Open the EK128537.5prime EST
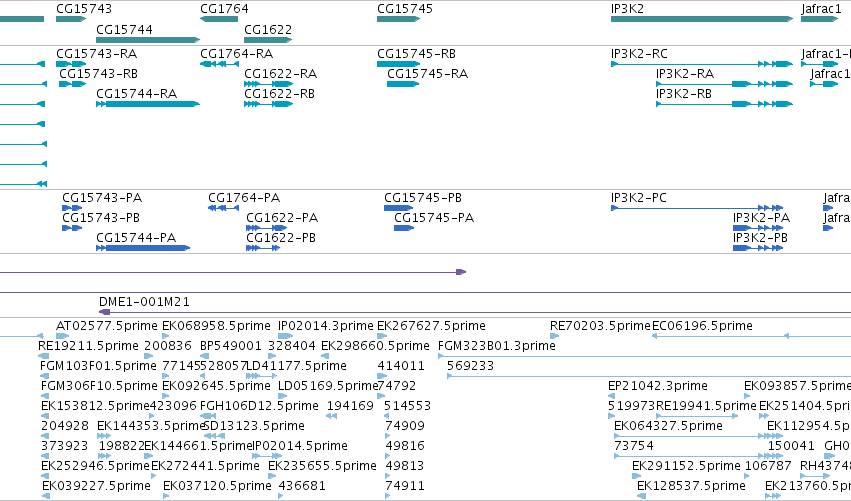Screen dimensions: 851x501 pos(642,496)
